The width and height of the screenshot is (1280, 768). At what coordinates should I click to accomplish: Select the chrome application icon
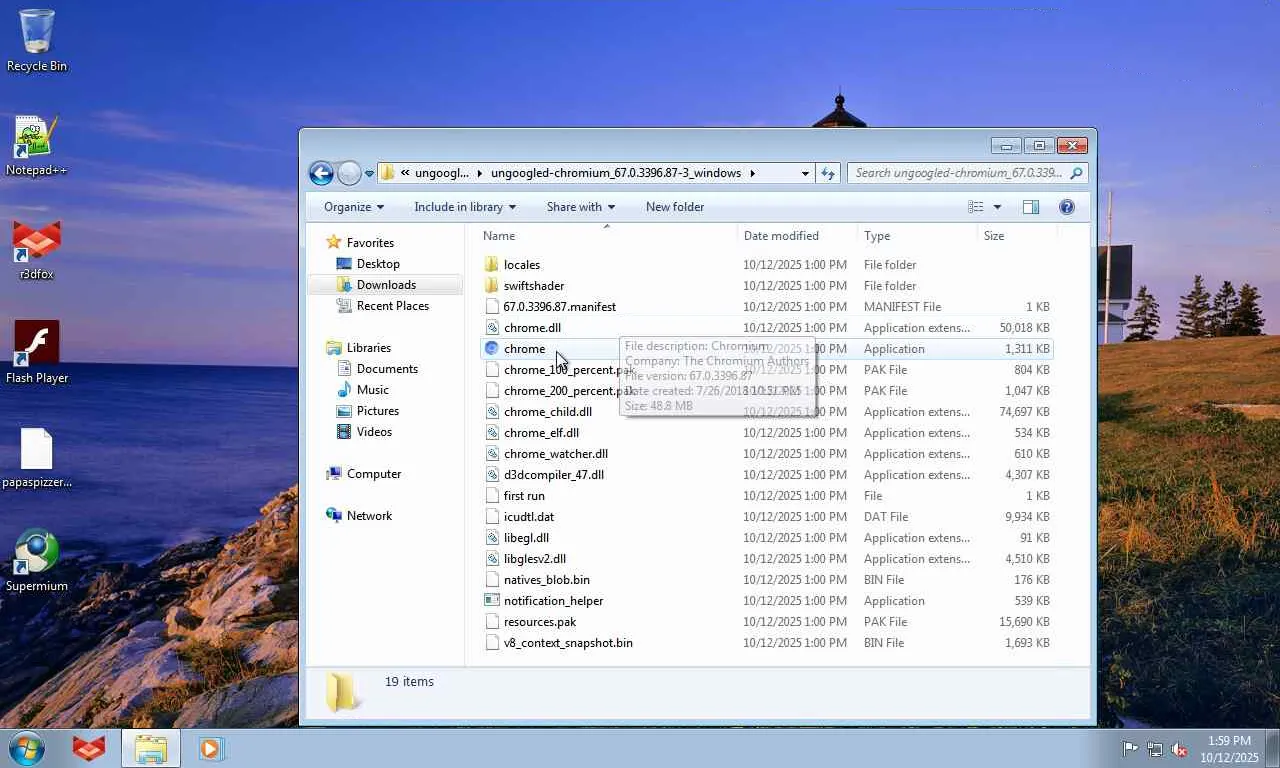coord(491,349)
